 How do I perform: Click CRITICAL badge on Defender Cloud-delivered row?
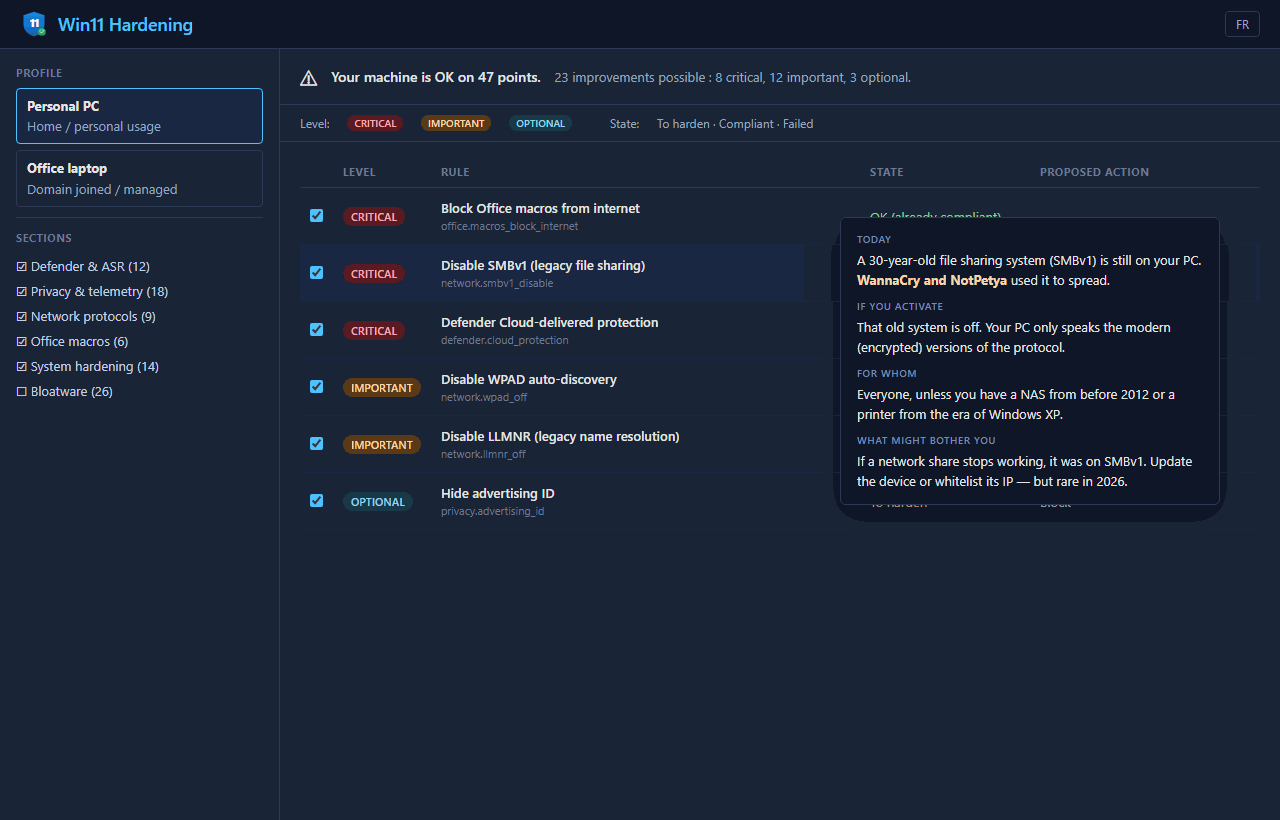tap(374, 331)
